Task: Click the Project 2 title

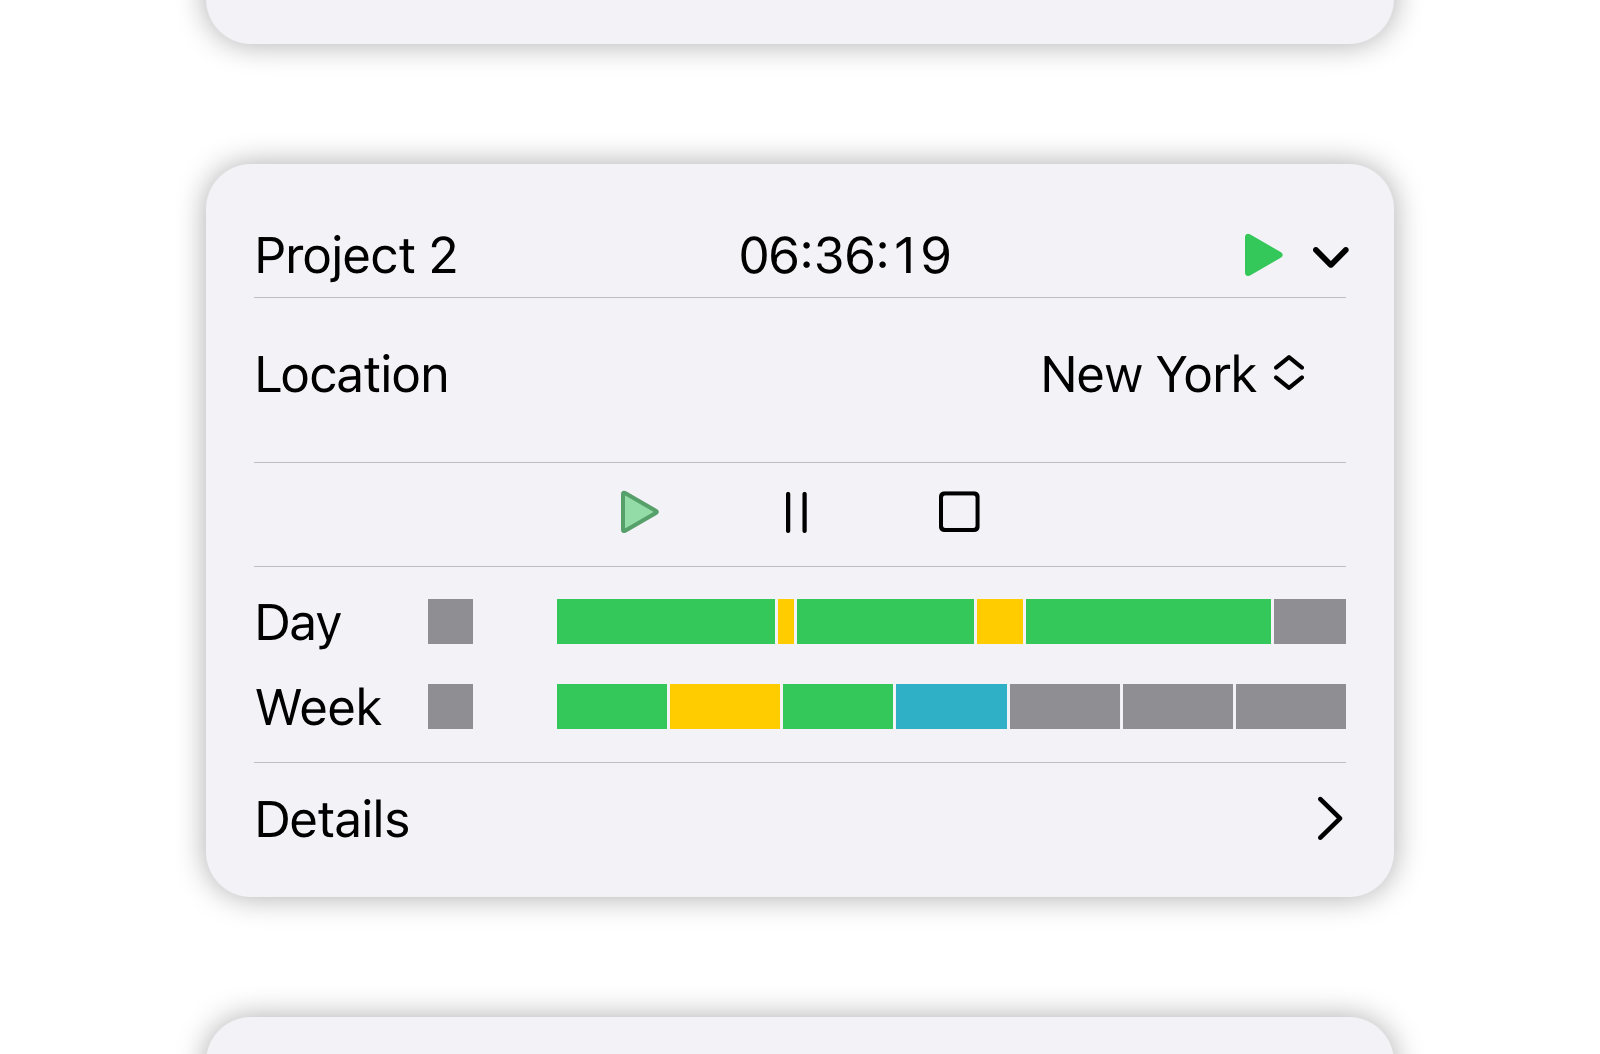Action: point(356,256)
